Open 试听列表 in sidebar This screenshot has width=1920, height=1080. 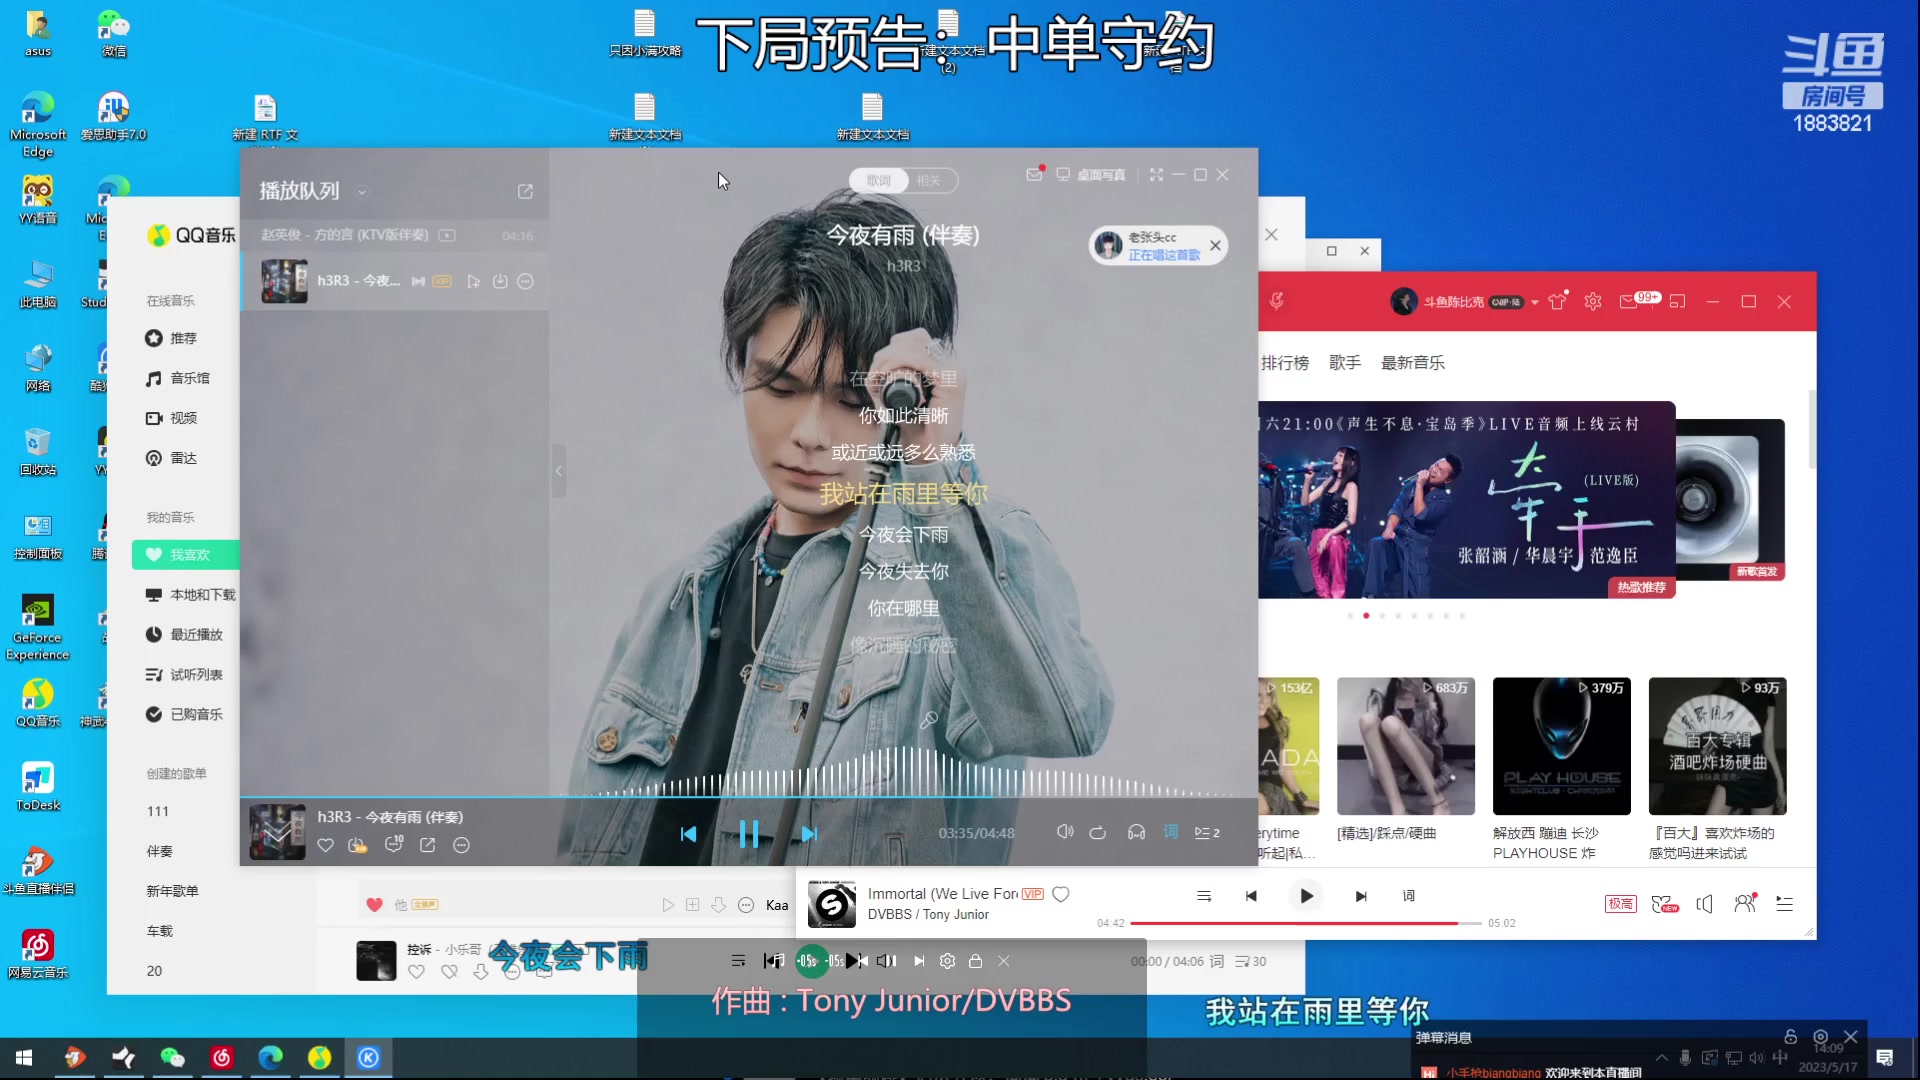[184, 675]
